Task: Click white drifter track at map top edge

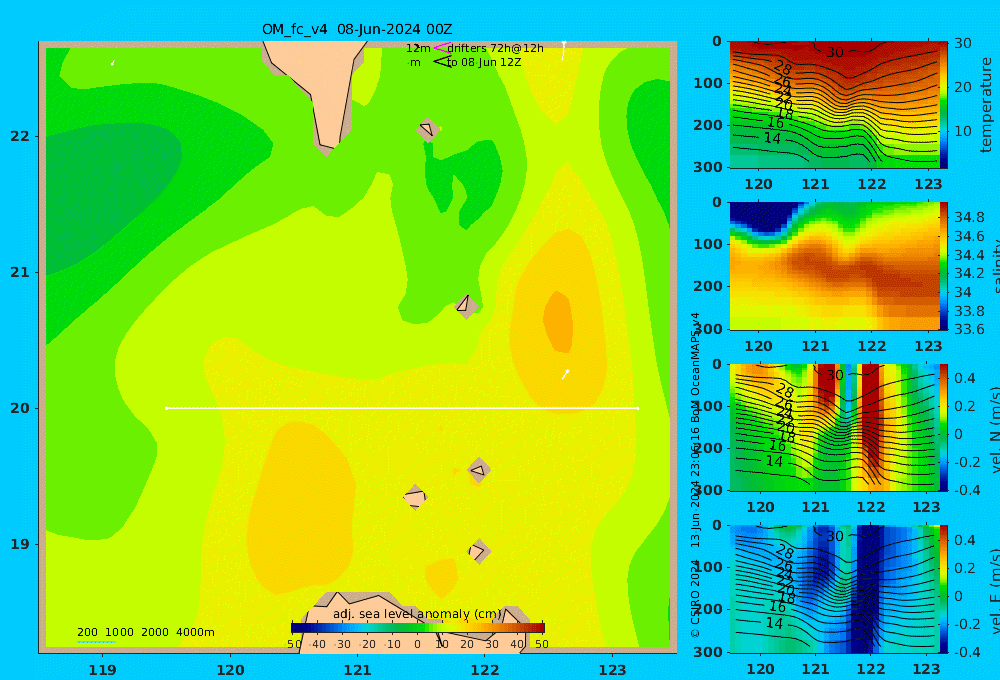Action: [x=563, y=50]
